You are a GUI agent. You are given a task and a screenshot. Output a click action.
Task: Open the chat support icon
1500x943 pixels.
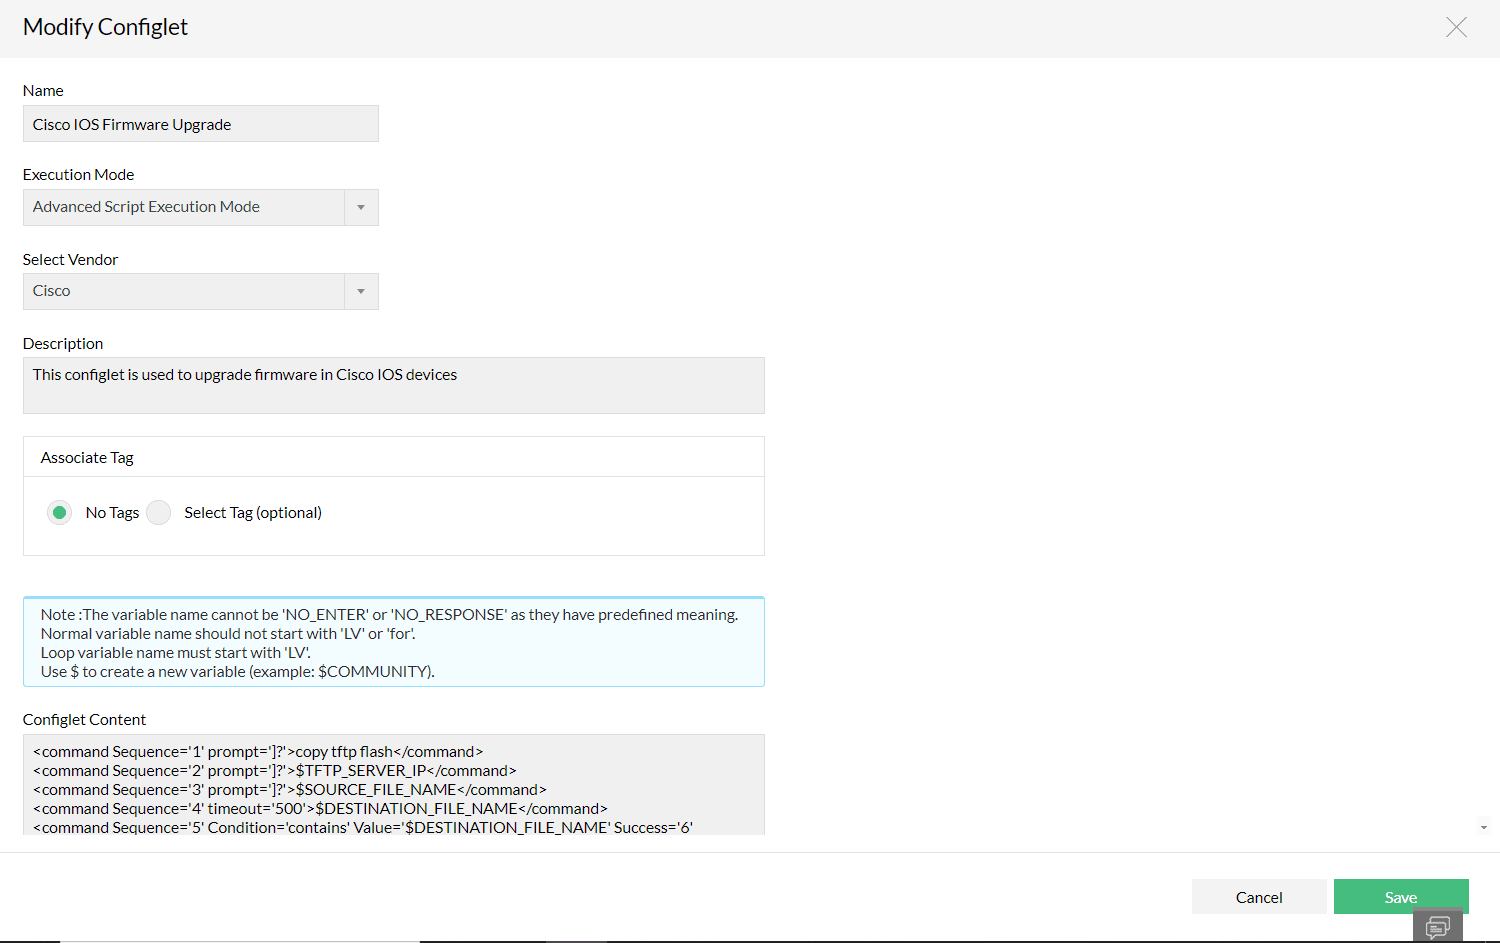(x=1437, y=926)
